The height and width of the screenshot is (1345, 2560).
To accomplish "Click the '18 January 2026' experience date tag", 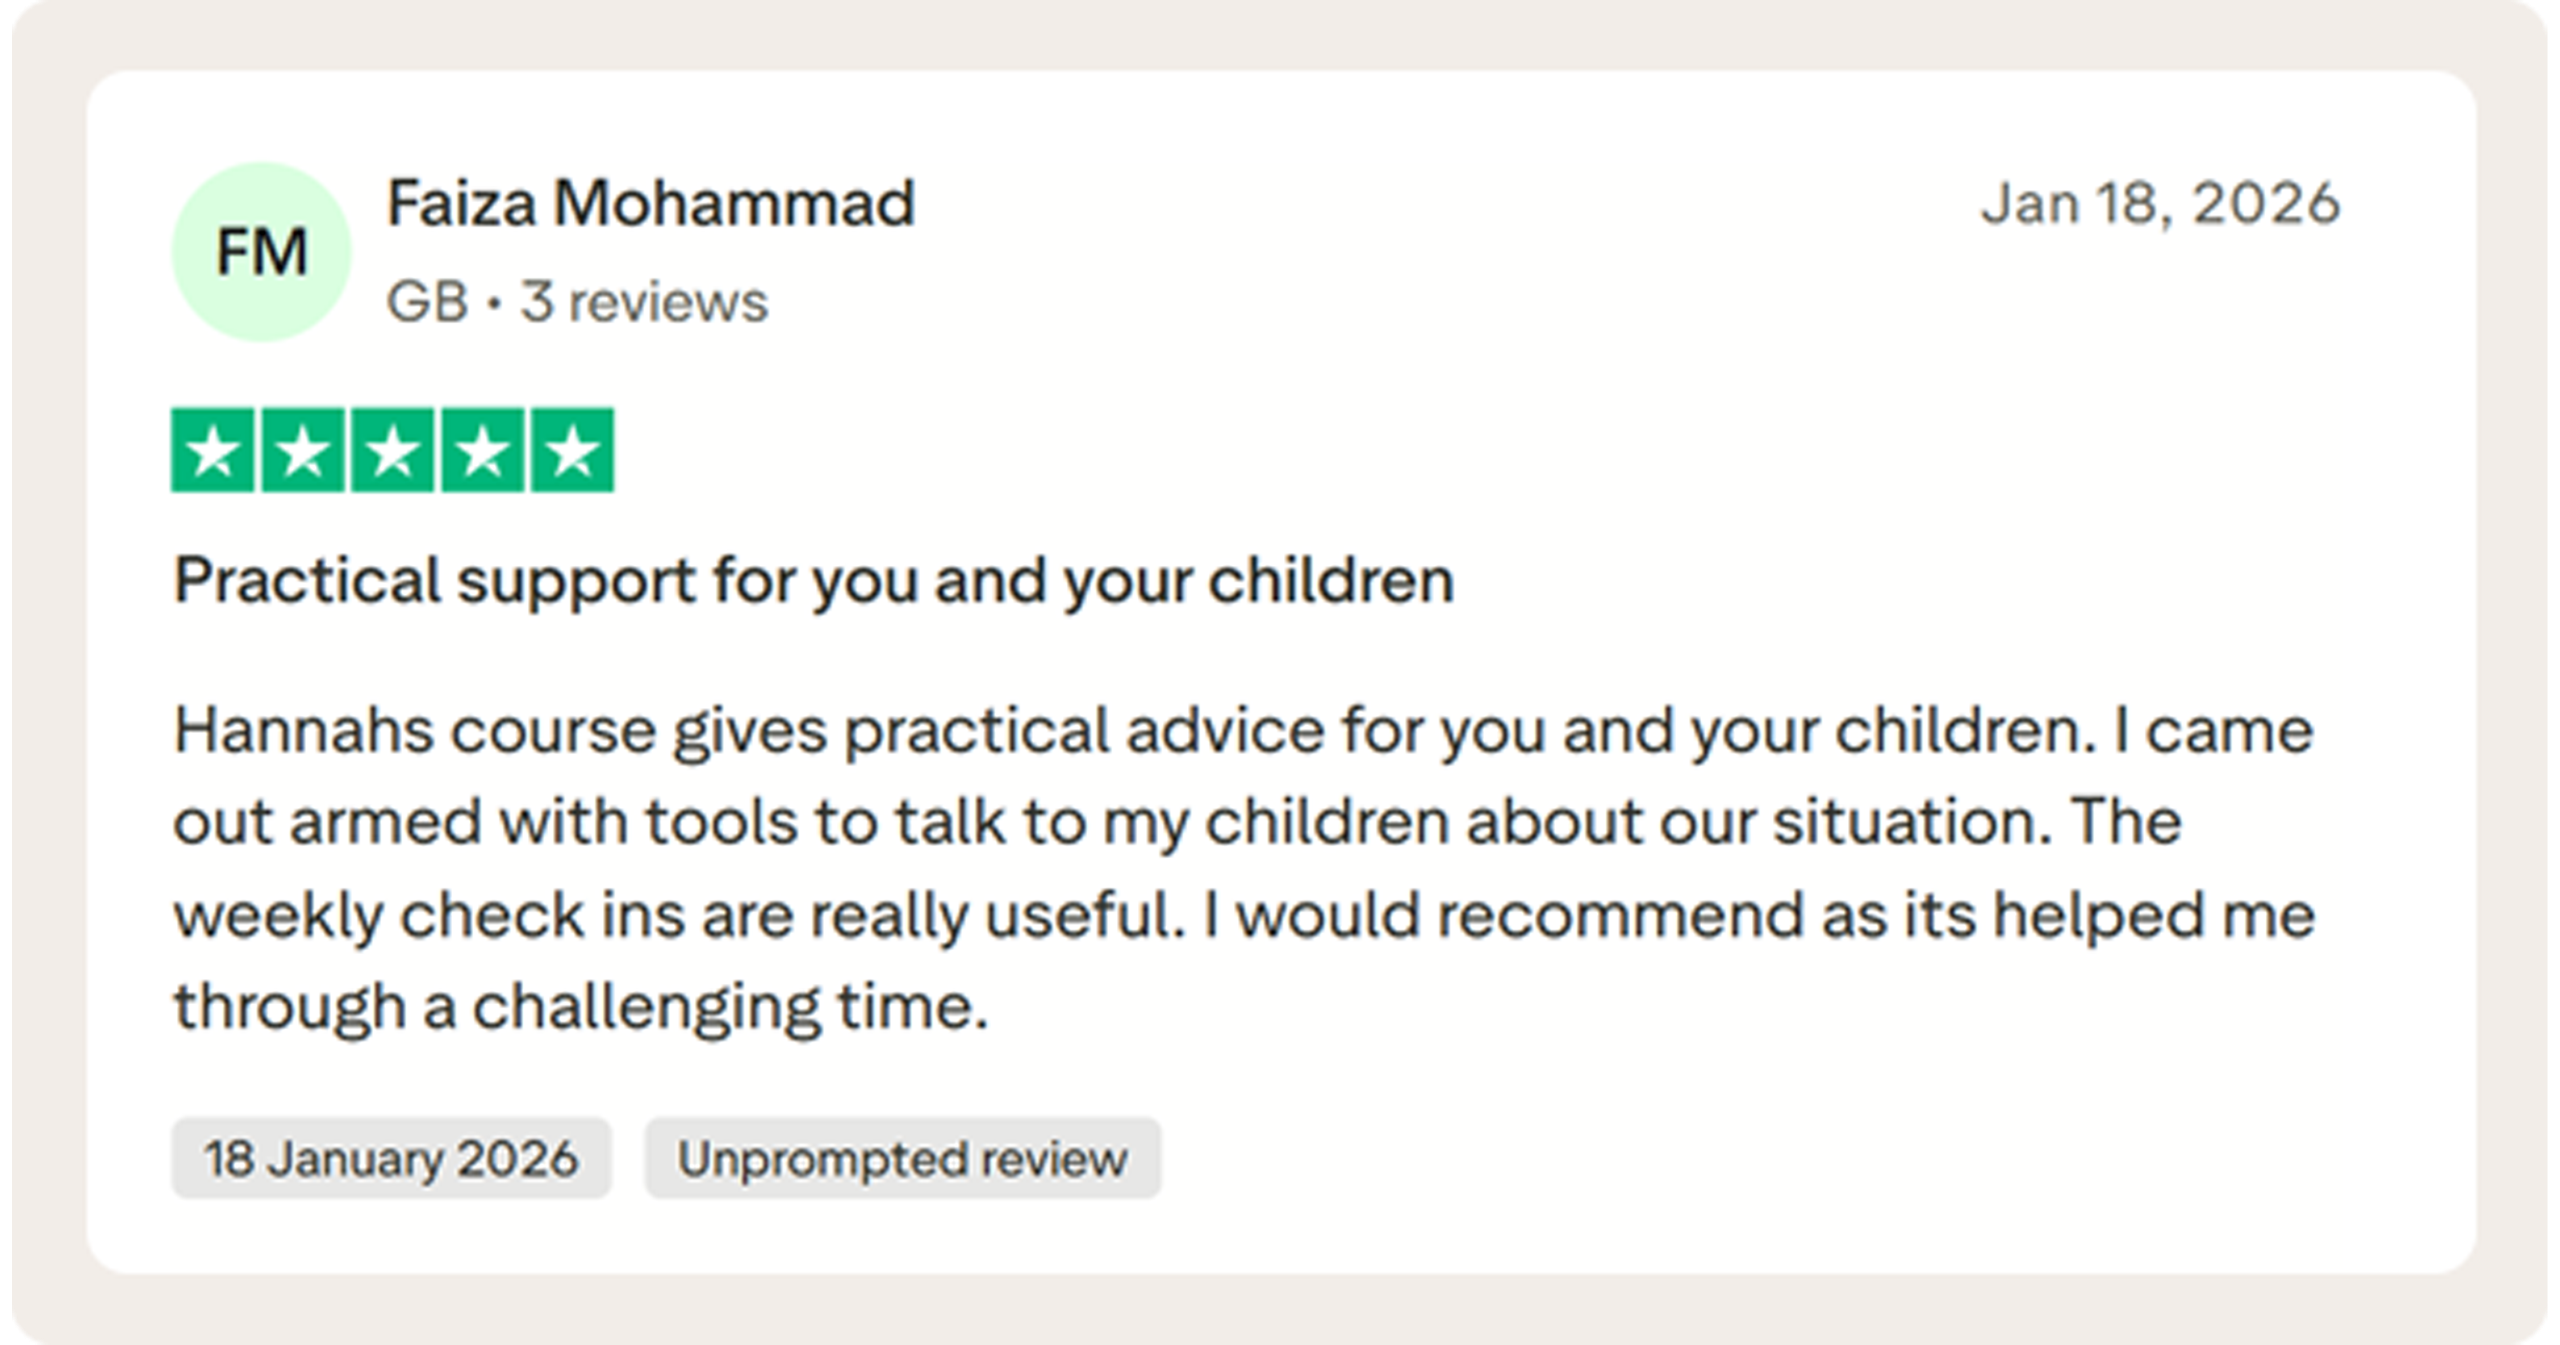I will coord(391,1158).
